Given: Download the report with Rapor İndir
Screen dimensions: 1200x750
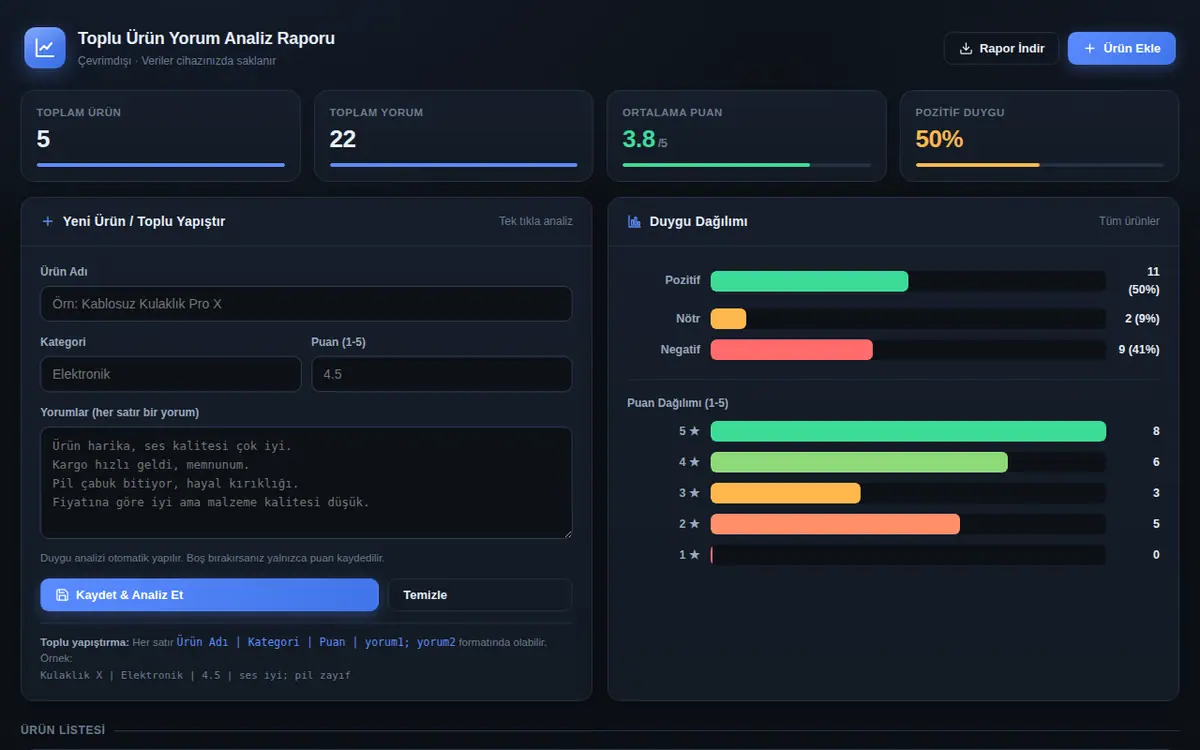Looking at the screenshot, I should (x=1001, y=49).
